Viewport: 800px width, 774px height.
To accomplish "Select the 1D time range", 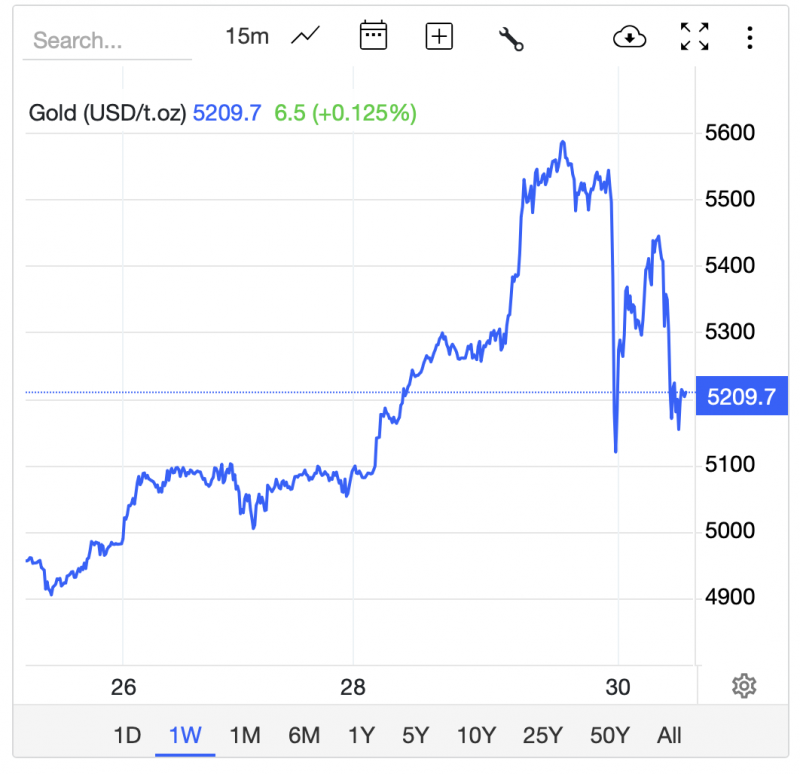I will coord(127,736).
